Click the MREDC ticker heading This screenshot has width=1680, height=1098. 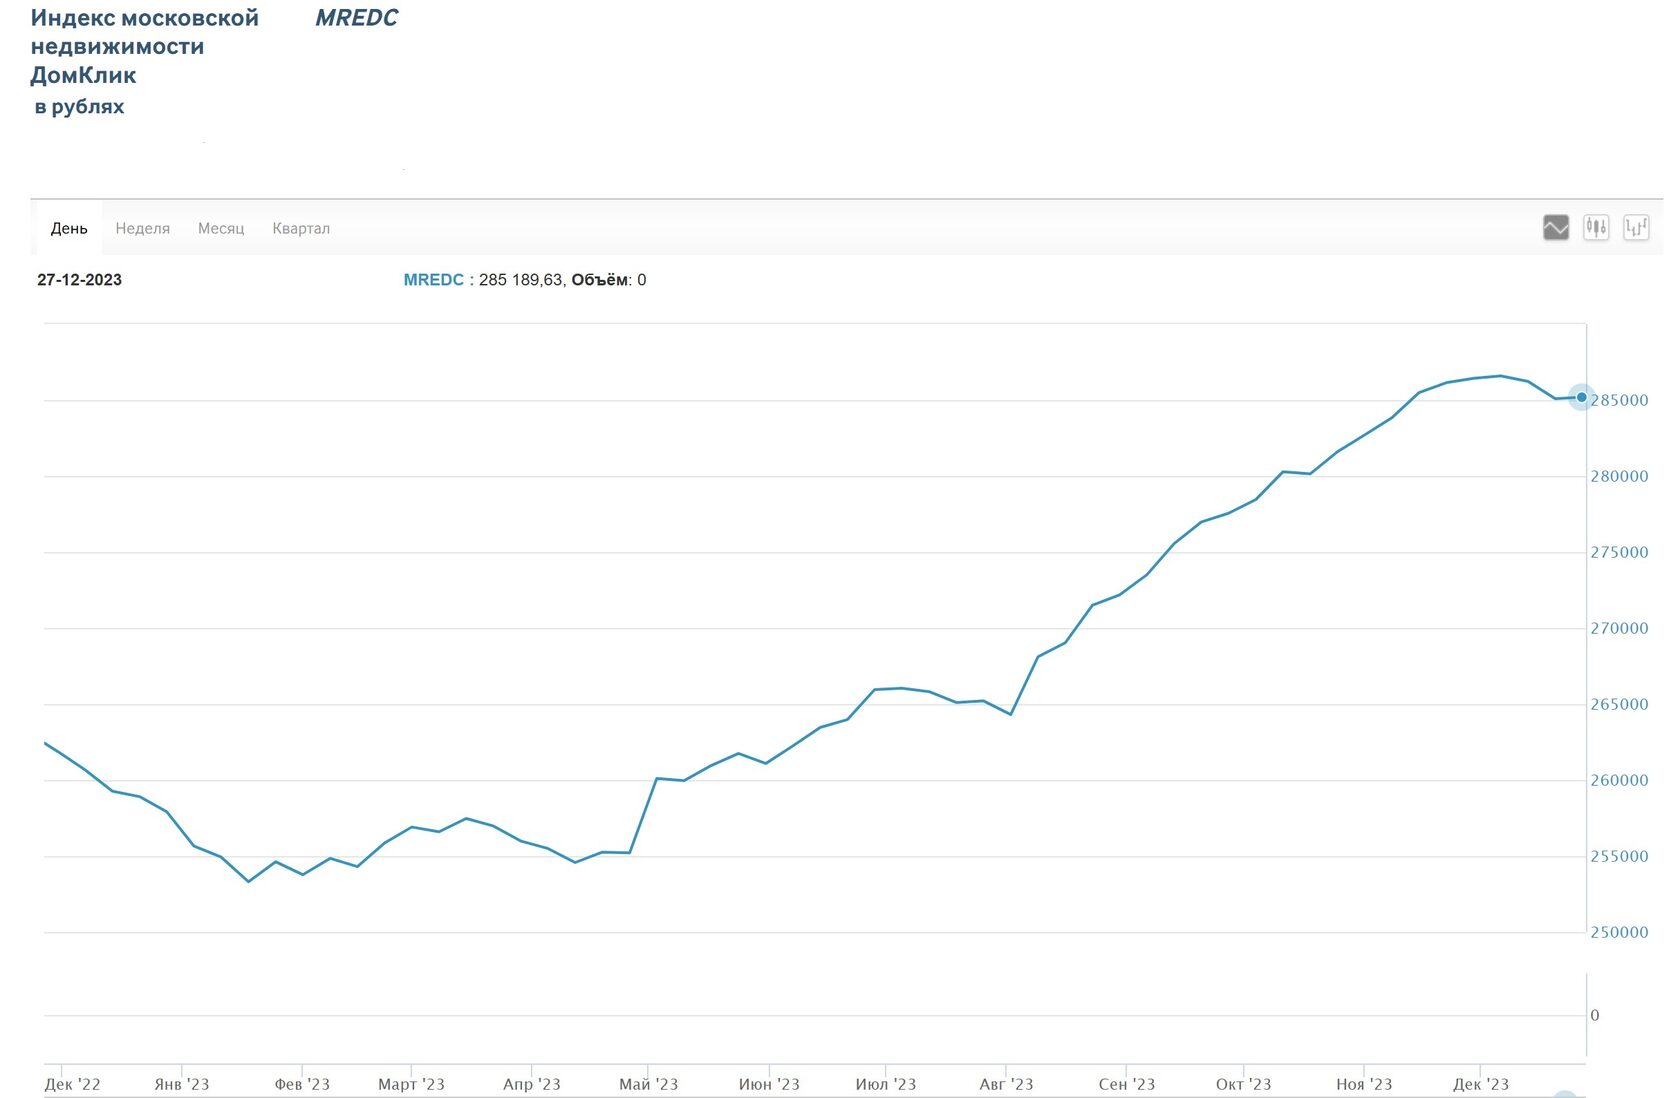coord(356,18)
